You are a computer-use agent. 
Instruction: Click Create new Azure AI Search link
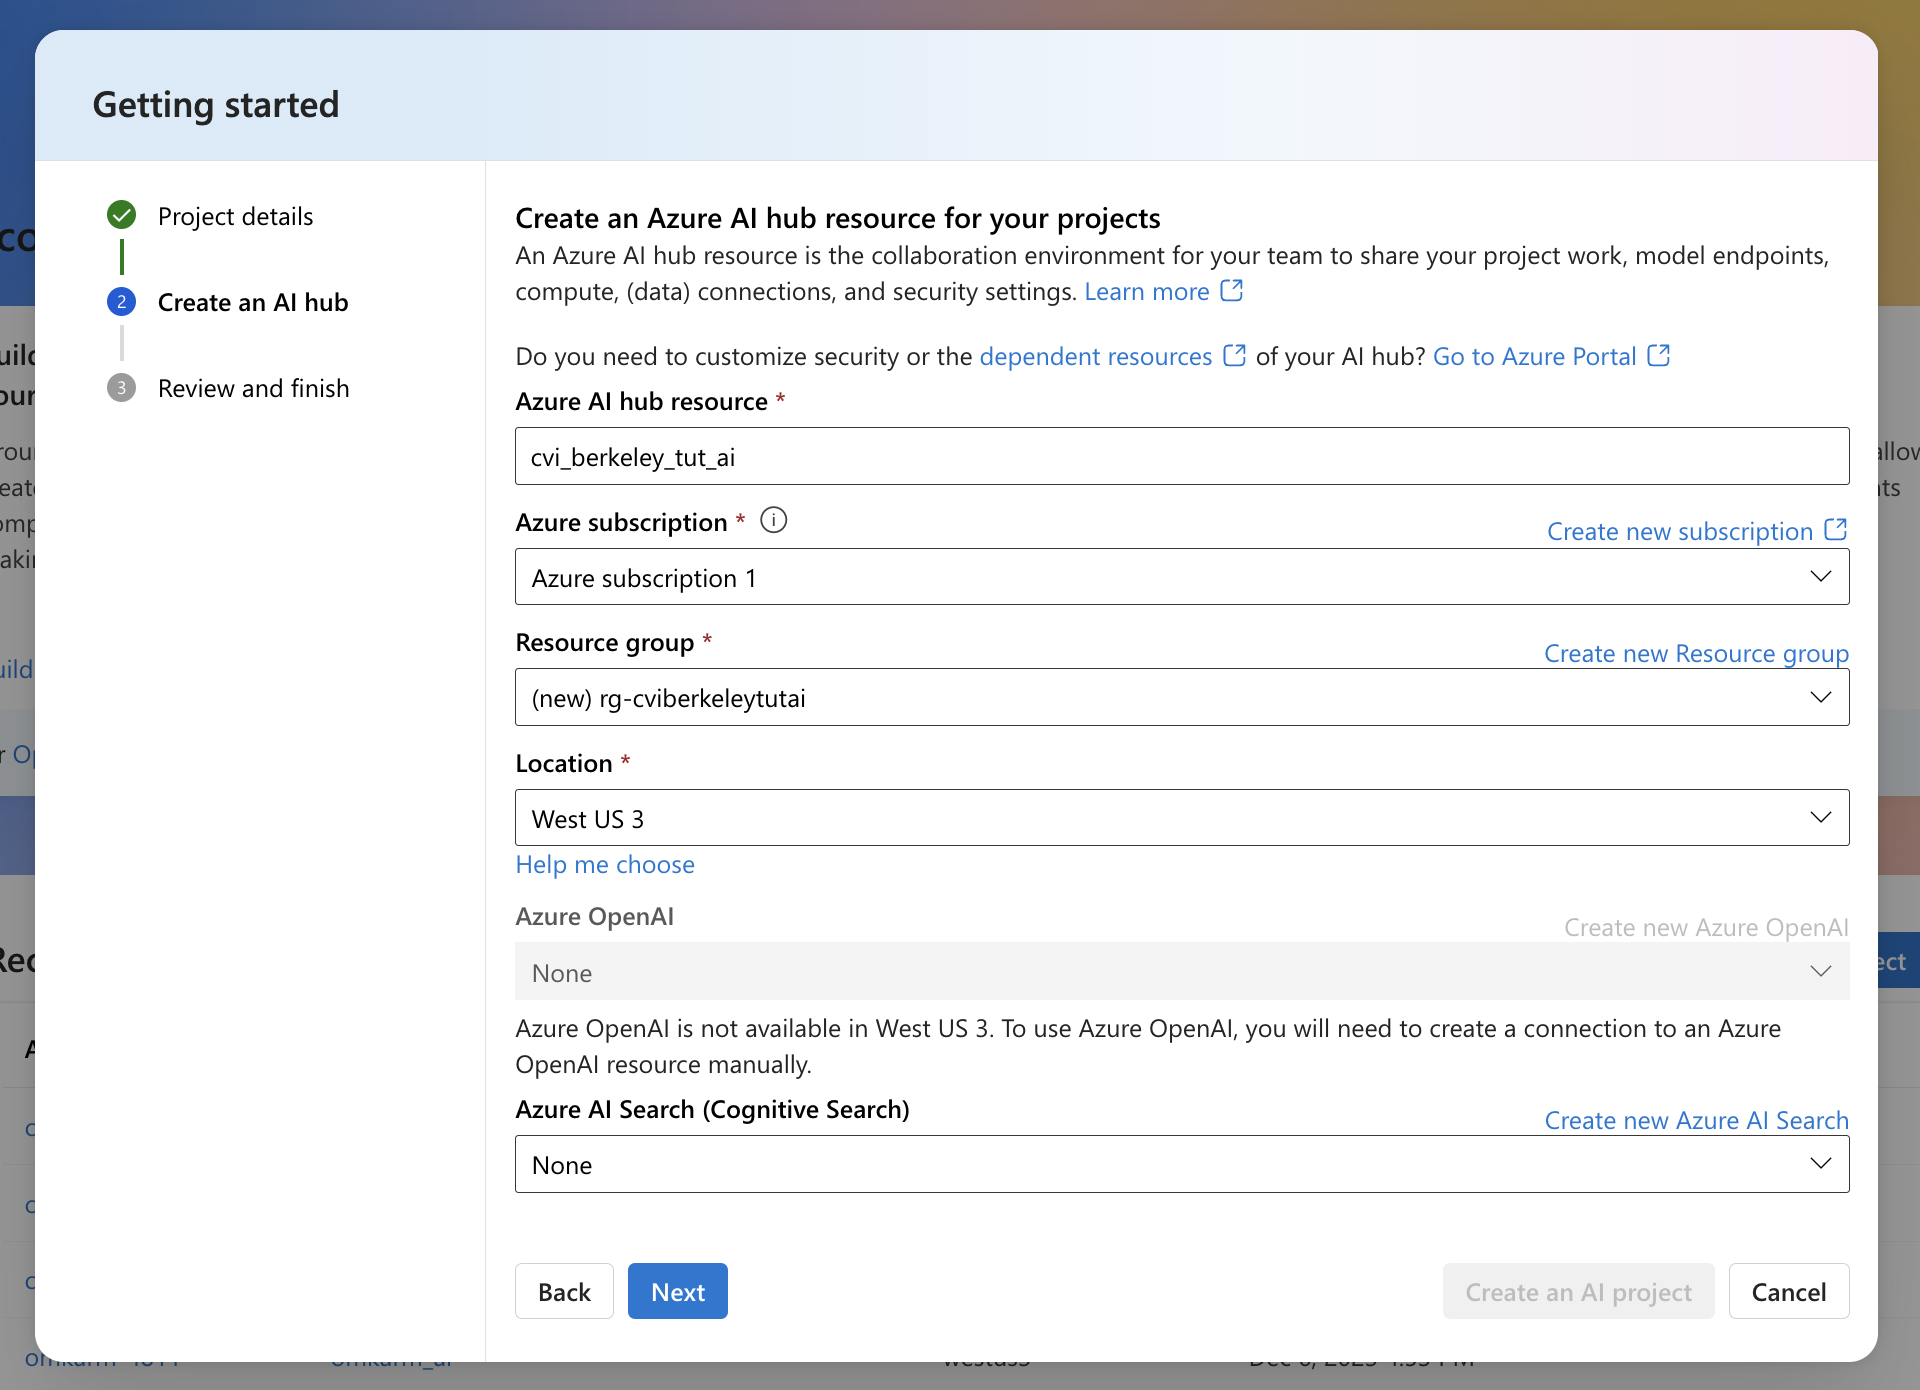click(1697, 1120)
